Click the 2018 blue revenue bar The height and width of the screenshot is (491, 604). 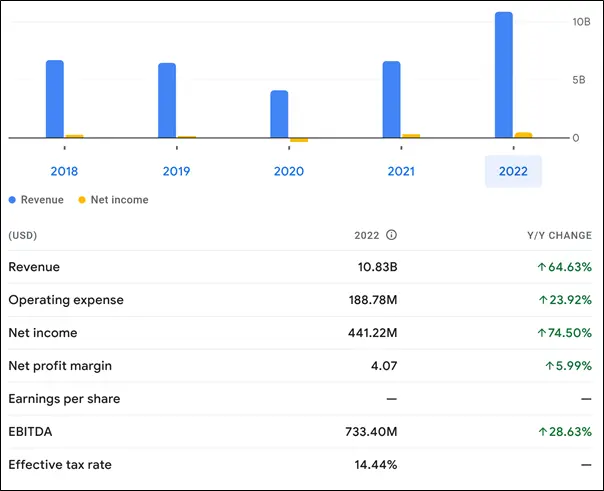tap(55, 99)
